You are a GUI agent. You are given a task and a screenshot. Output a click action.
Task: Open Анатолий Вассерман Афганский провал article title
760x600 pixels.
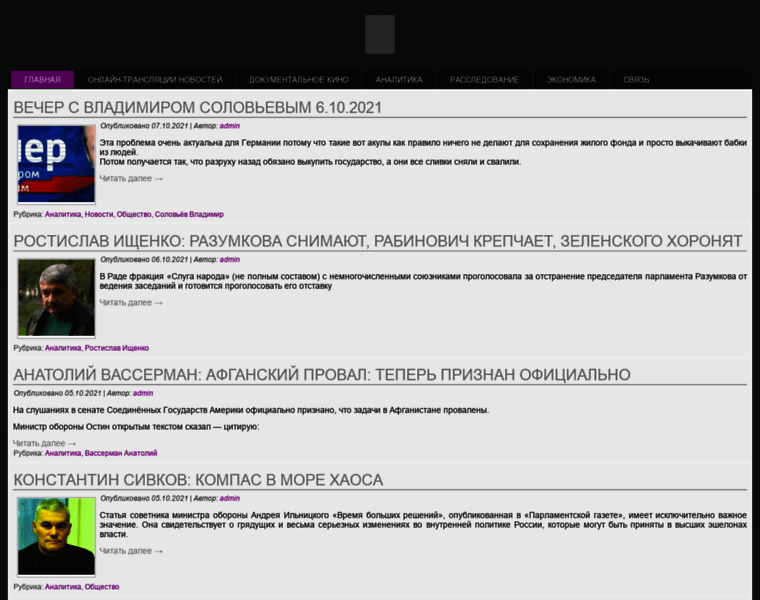coord(322,375)
